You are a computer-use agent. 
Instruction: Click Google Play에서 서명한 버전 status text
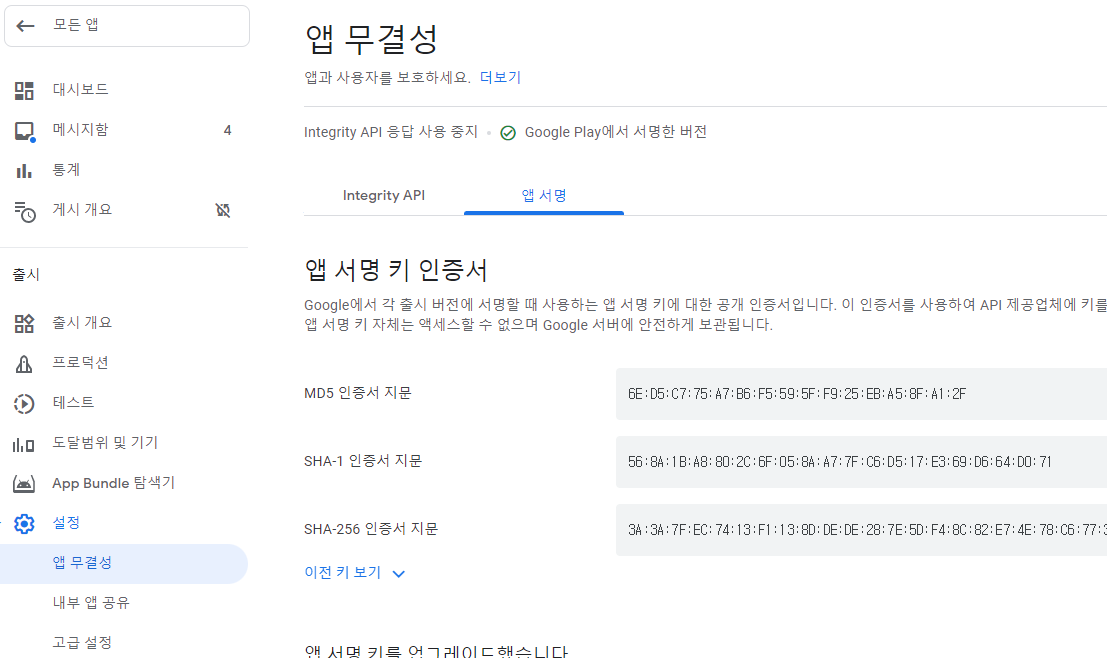[x=616, y=132]
